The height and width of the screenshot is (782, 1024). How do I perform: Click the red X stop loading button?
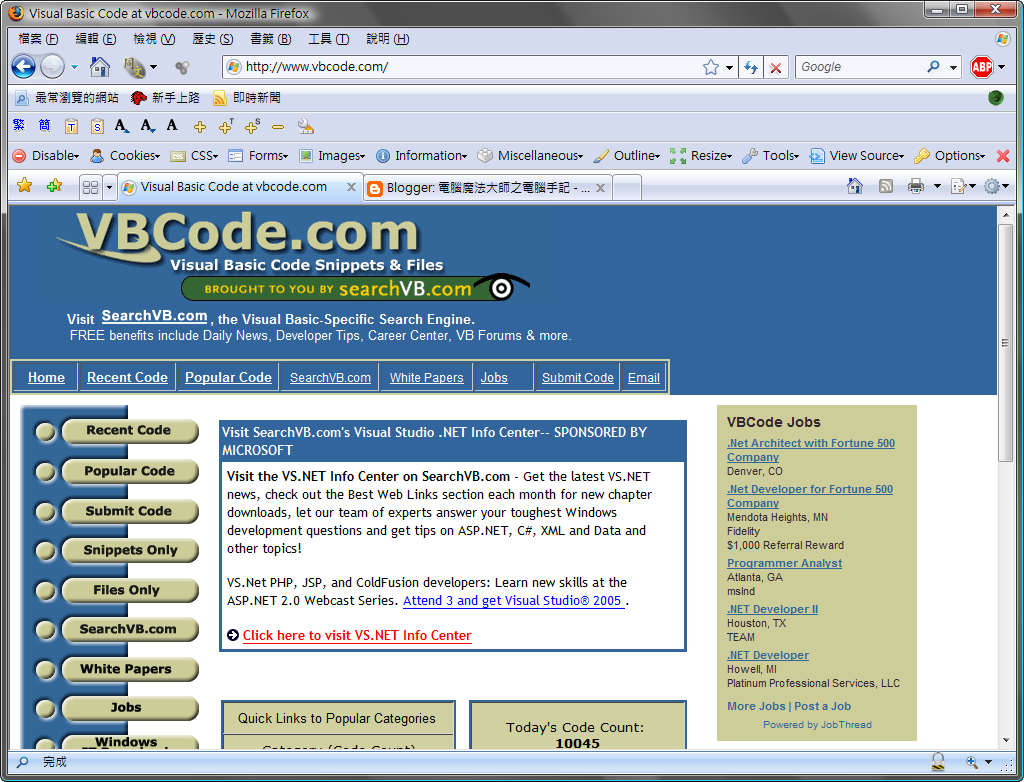(x=775, y=67)
